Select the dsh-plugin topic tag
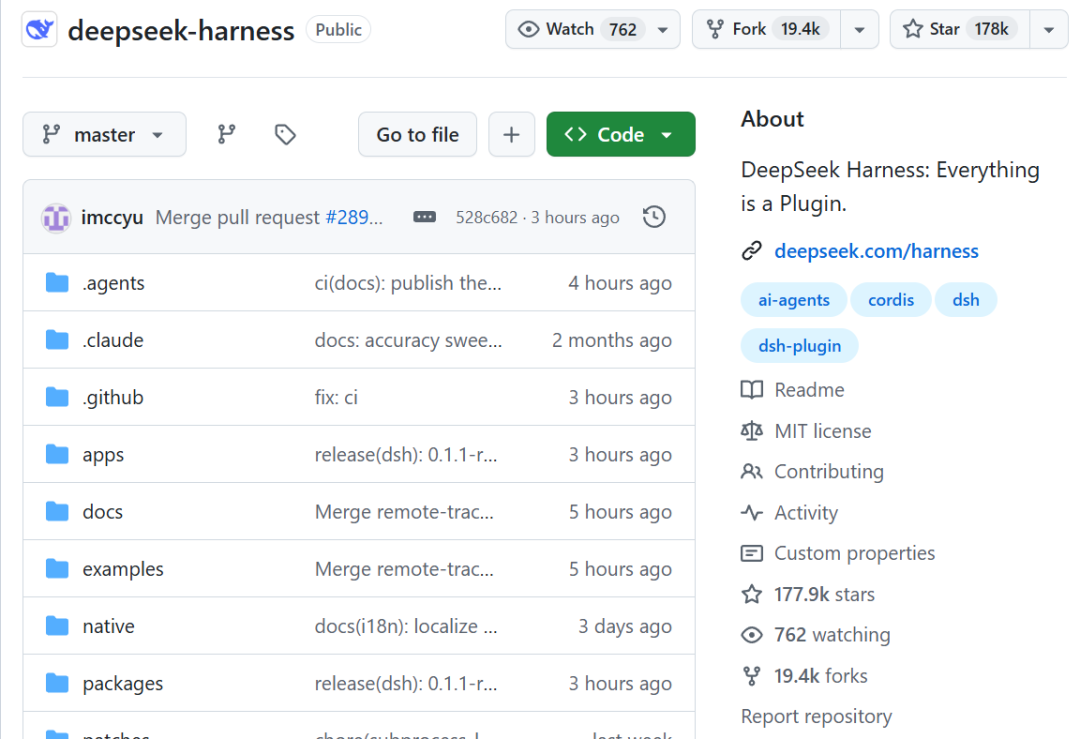The image size is (1080, 739). [800, 346]
